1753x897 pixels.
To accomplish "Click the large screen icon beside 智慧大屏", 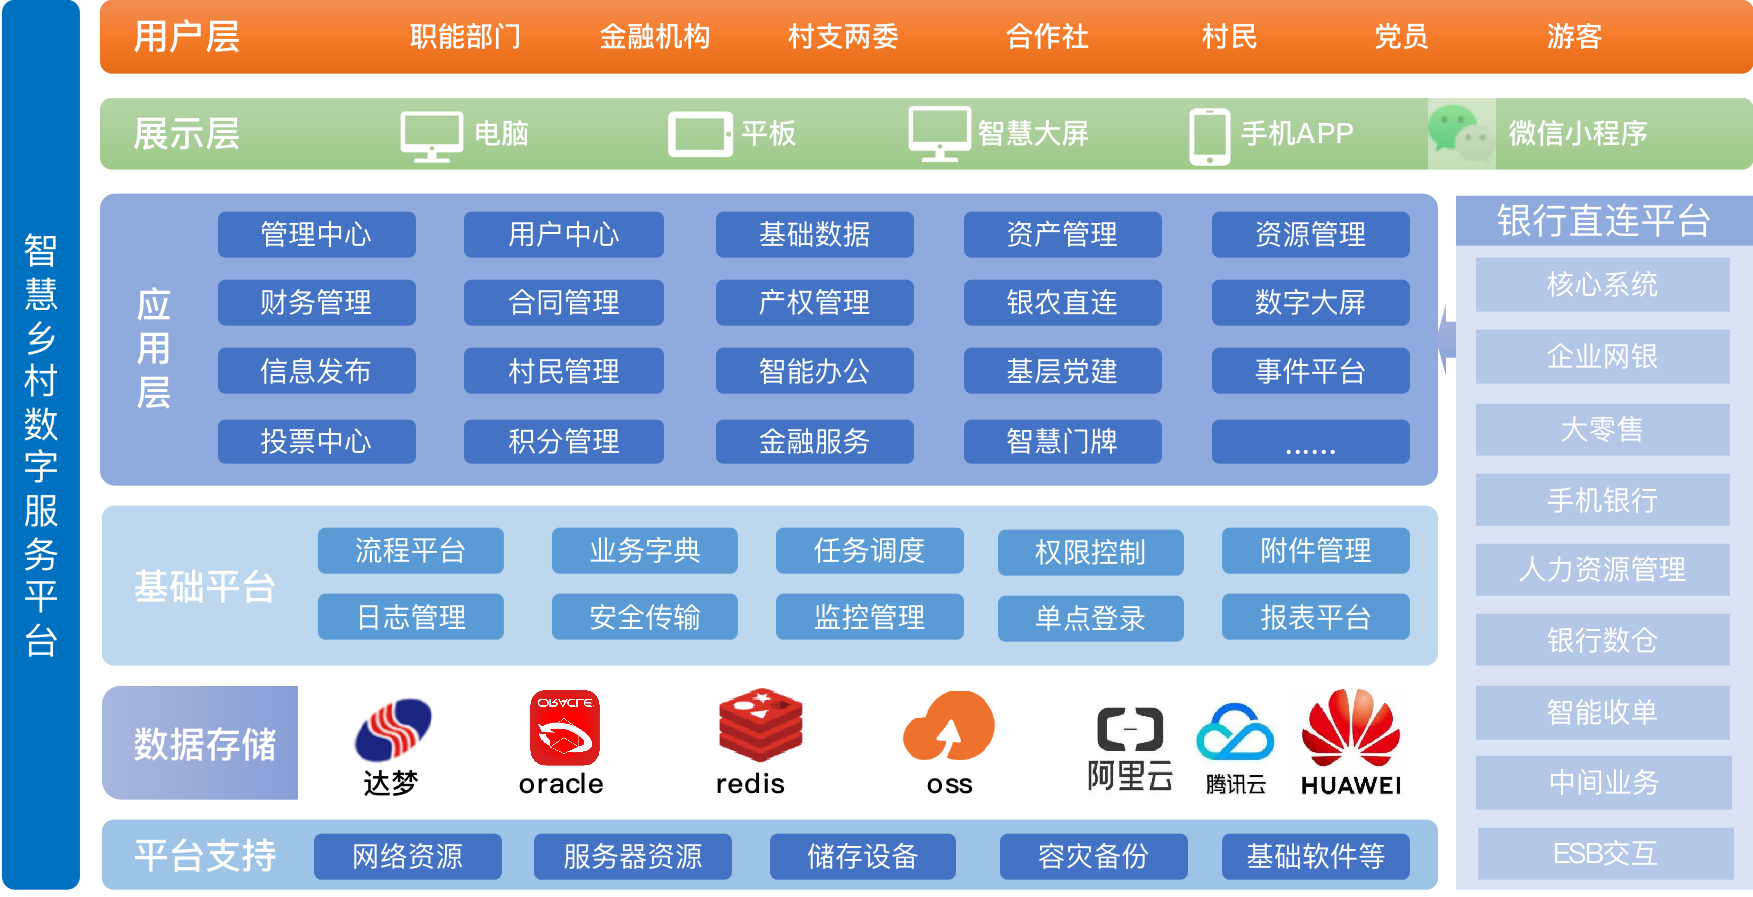I will 939,134.
